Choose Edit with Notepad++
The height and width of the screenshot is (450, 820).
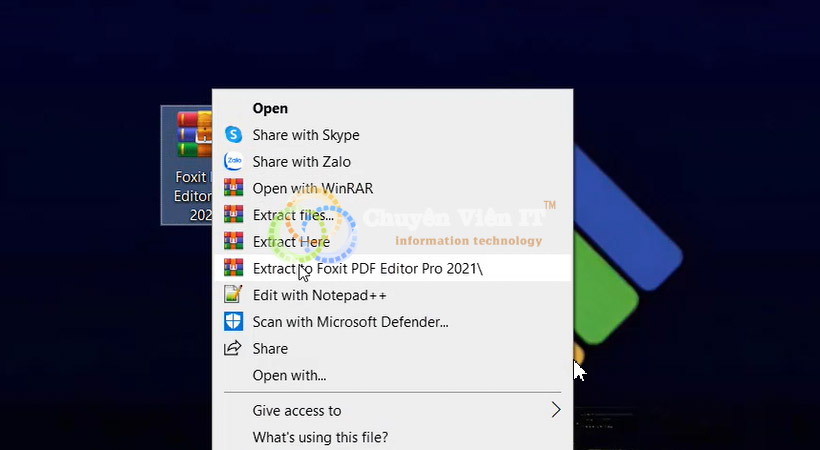tap(392, 295)
